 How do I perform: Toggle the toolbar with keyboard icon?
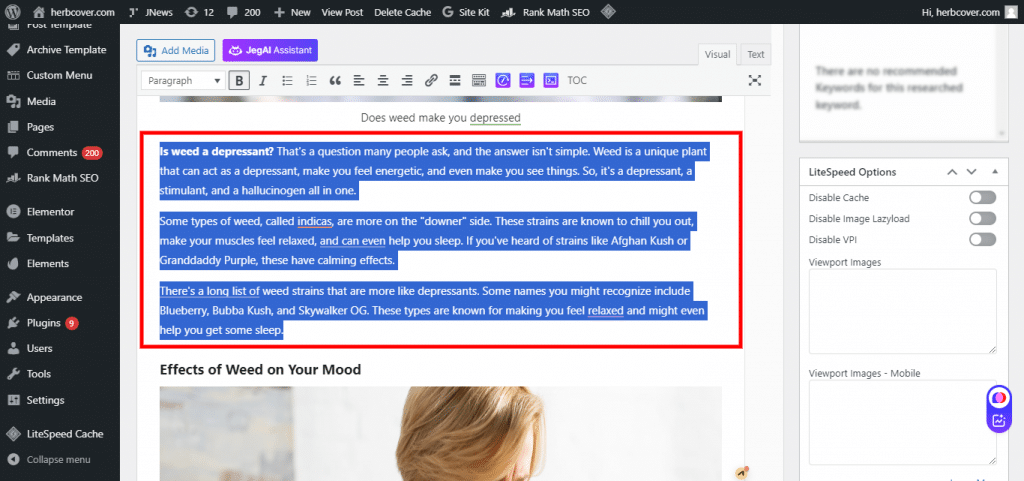click(479, 81)
